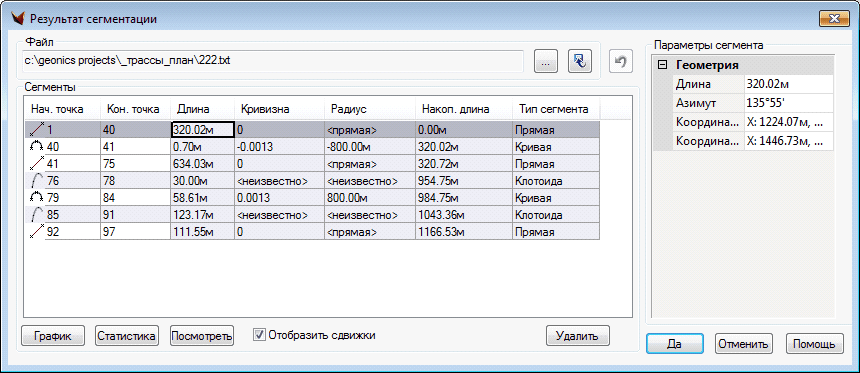Toggle the Отобразить сдвижки checkbox
860x373 pixels.
(259, 335)
